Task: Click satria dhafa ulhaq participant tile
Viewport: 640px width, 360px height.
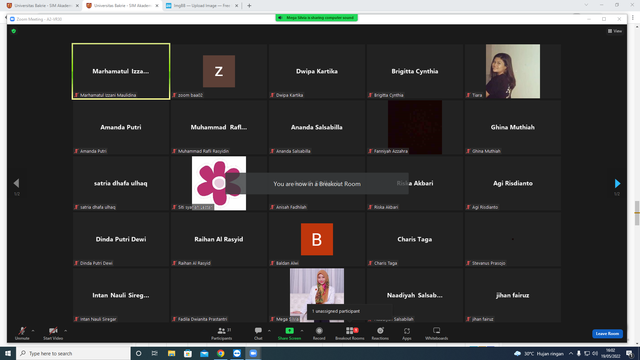Action: tap(121, 183)
